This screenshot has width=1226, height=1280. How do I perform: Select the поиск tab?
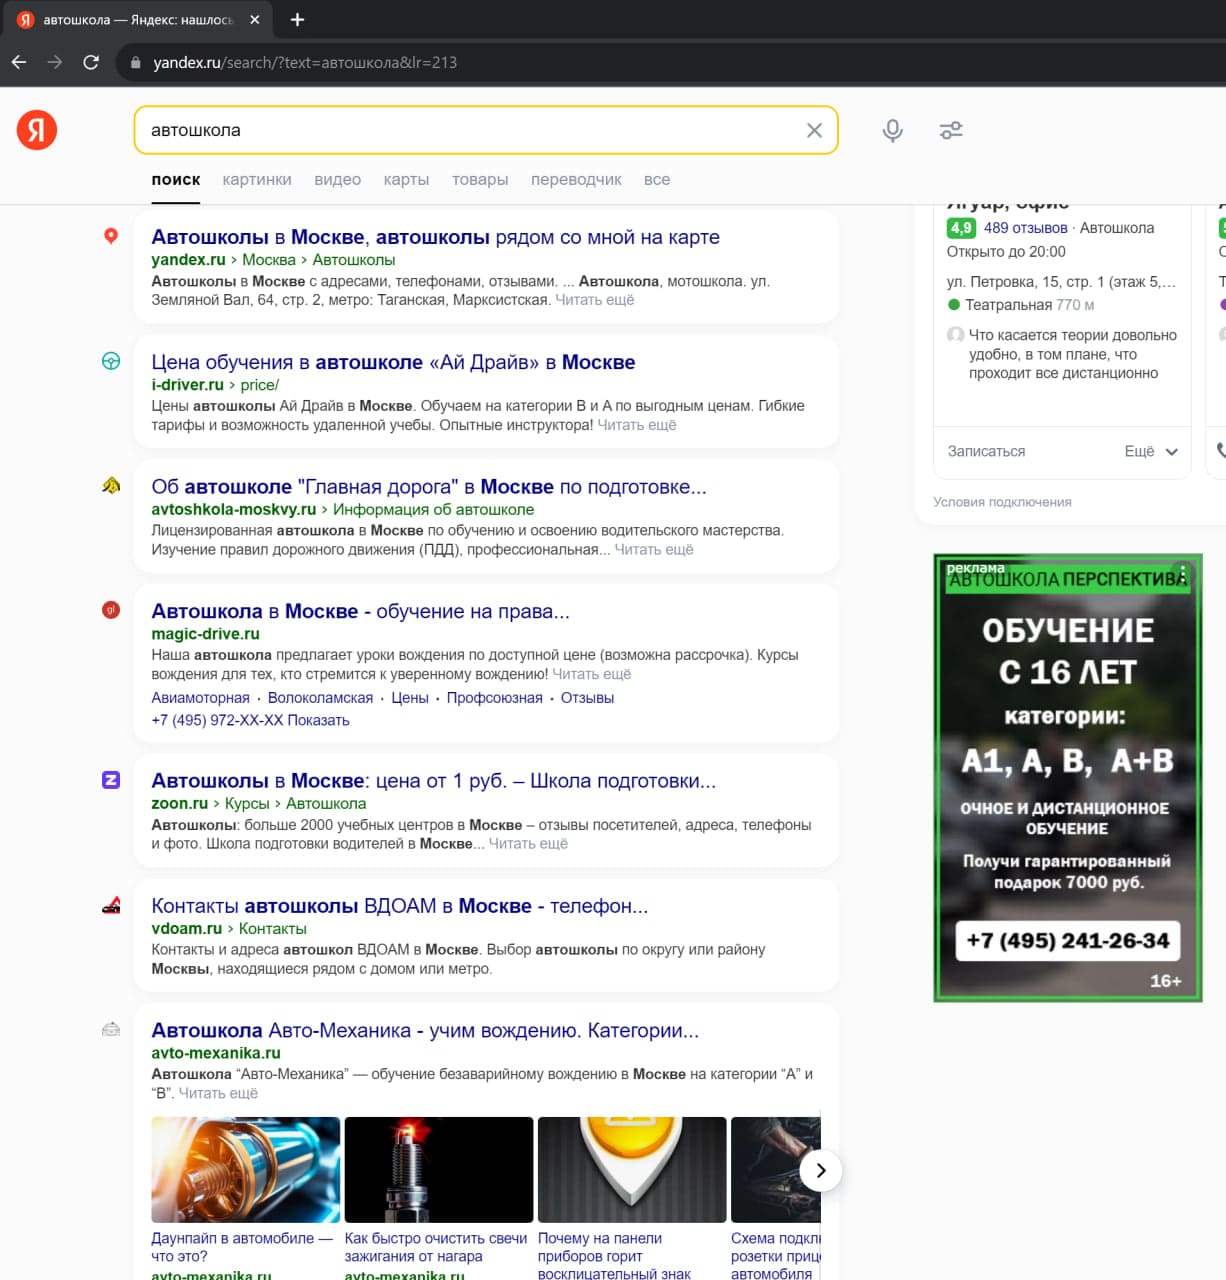pos(176,180)
